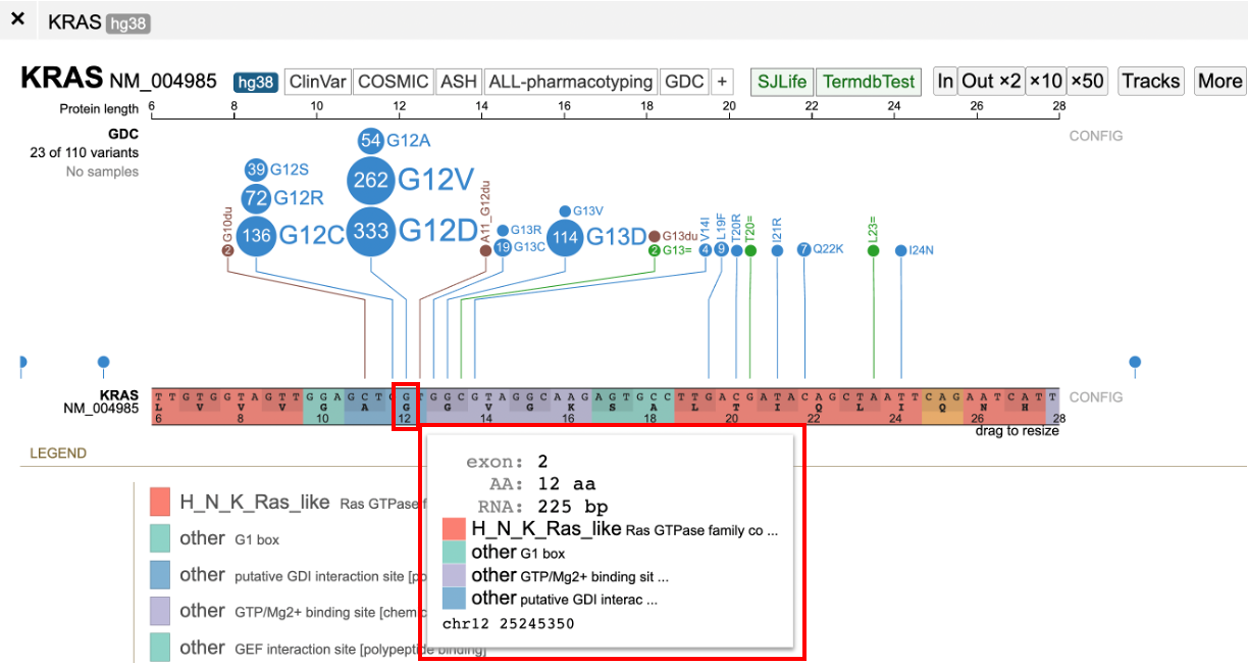Toggle the TermdbTest dataset track
Screen dimensions: 1248x664
[x=869, y=81]
